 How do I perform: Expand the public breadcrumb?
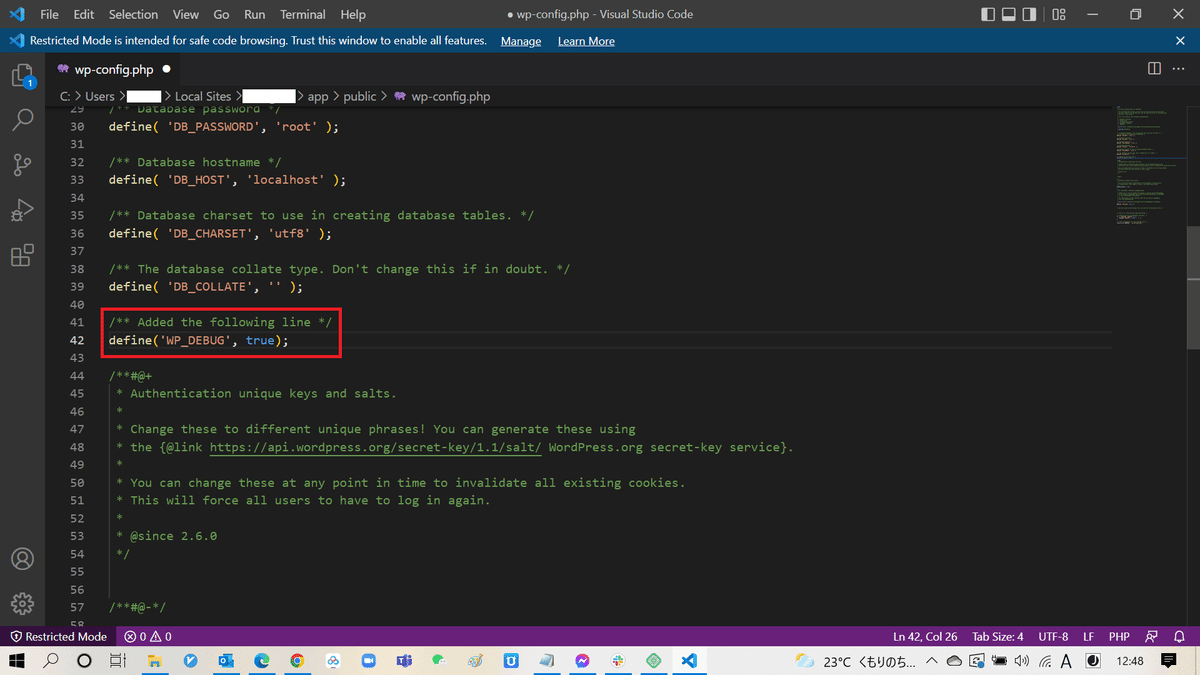coord(360,96)
